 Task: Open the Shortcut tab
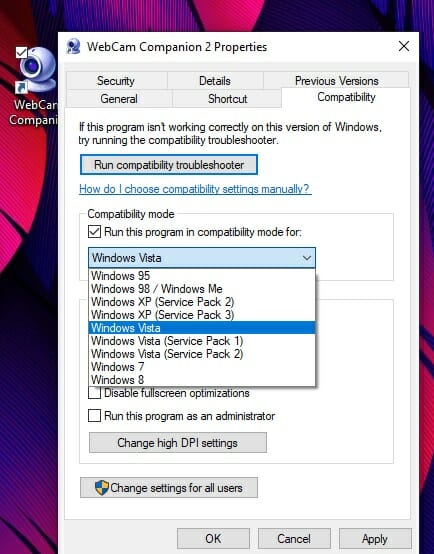coord(227,99)
